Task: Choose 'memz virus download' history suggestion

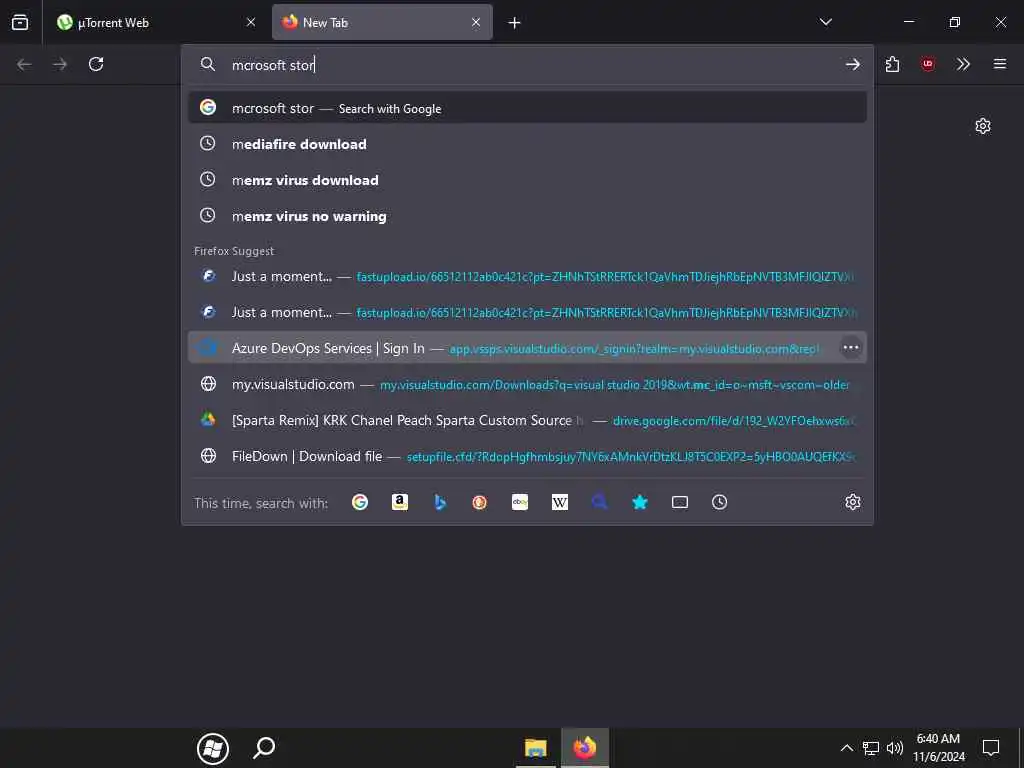Action: (527, 180)
